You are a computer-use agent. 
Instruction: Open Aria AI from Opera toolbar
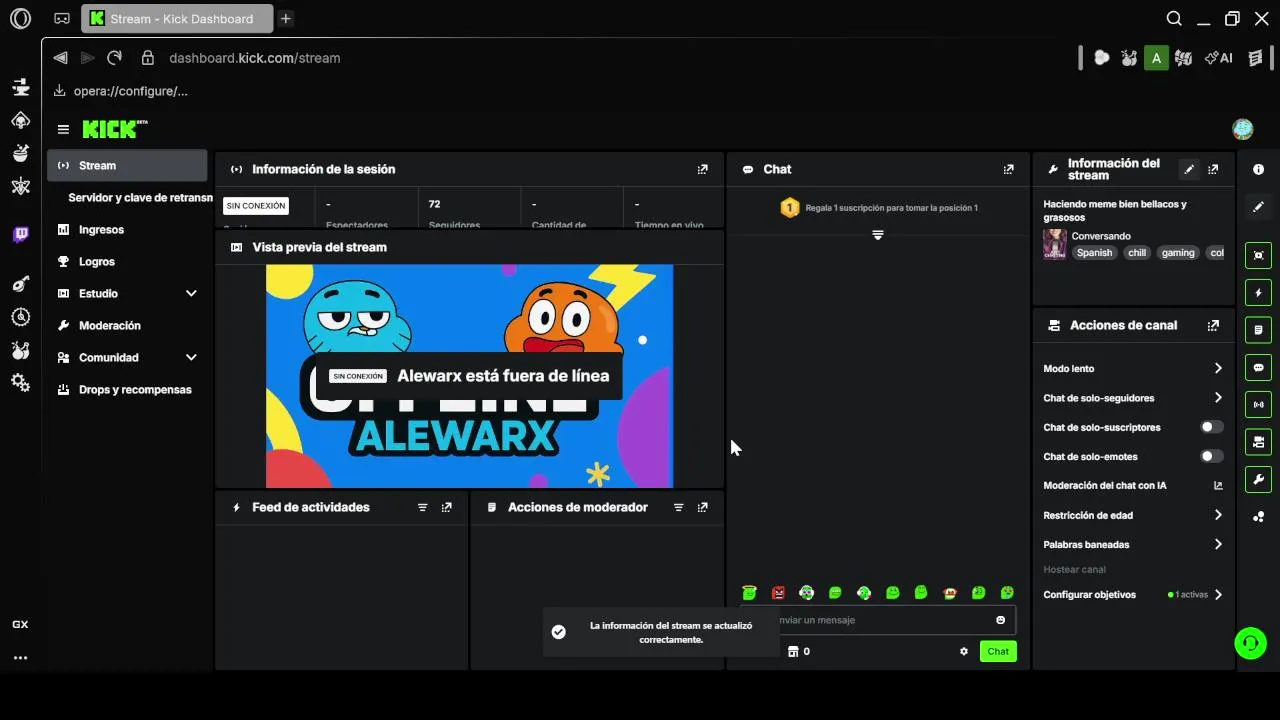point(1218,58)
